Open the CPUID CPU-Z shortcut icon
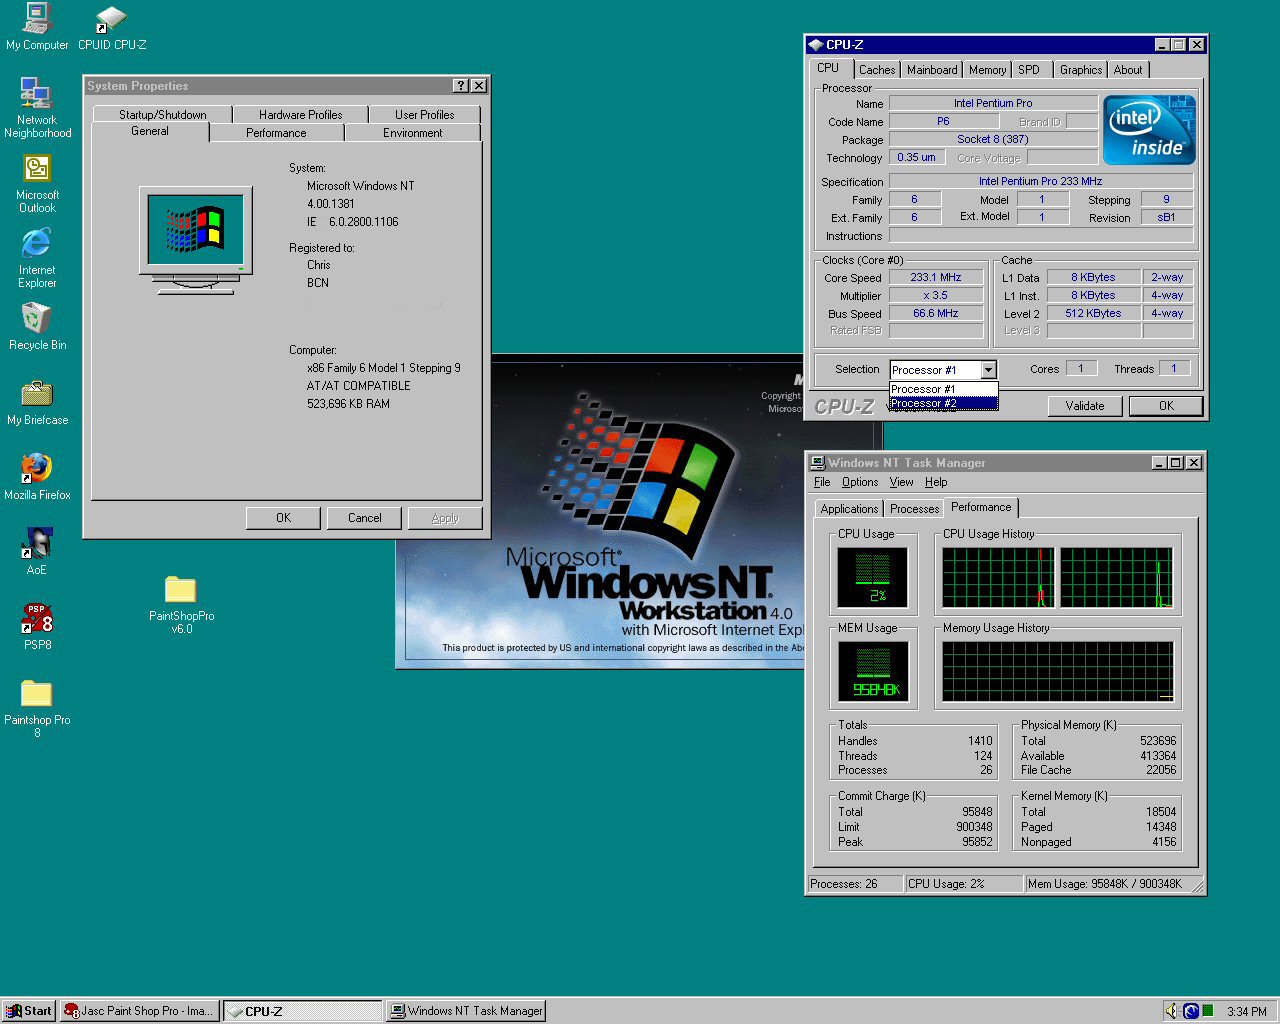The height and width of the screenshot is (1024, 1280). [x=111, y=19]
